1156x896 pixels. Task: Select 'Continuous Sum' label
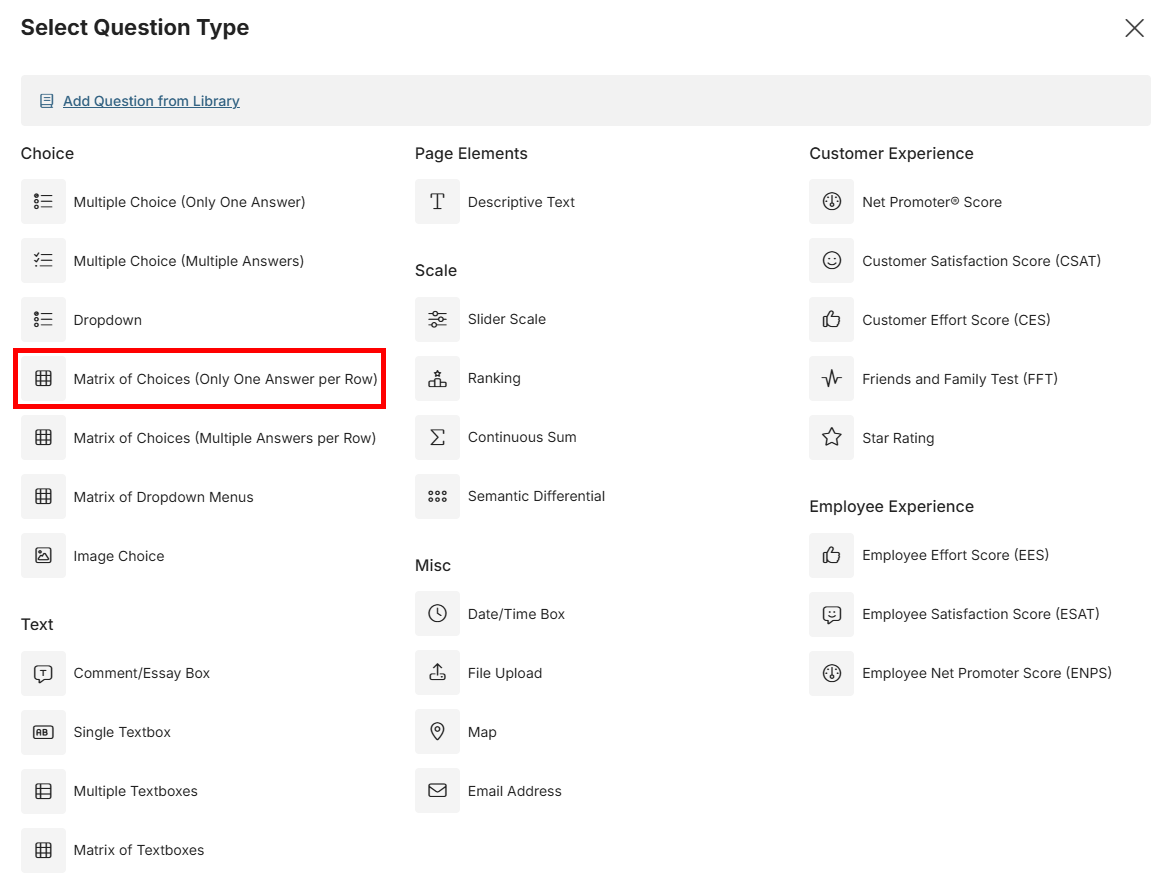[x=522, y=437]
